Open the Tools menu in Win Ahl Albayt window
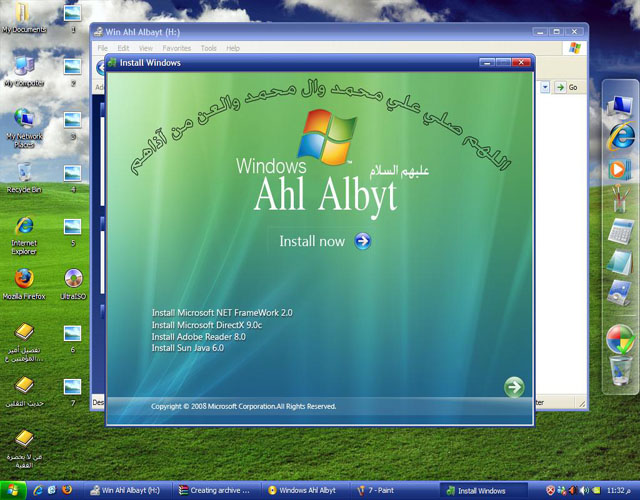Image resolution: width=640 pixels, height=500 pixels. [x=209, y=48]
